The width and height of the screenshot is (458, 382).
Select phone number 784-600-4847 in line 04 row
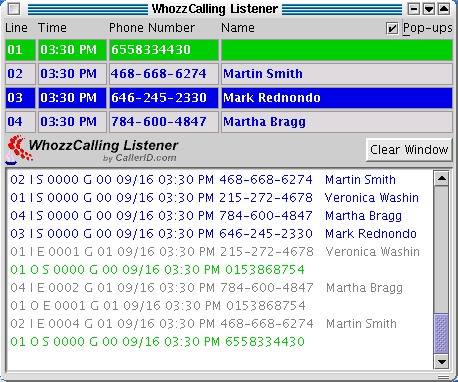point(164,122)
